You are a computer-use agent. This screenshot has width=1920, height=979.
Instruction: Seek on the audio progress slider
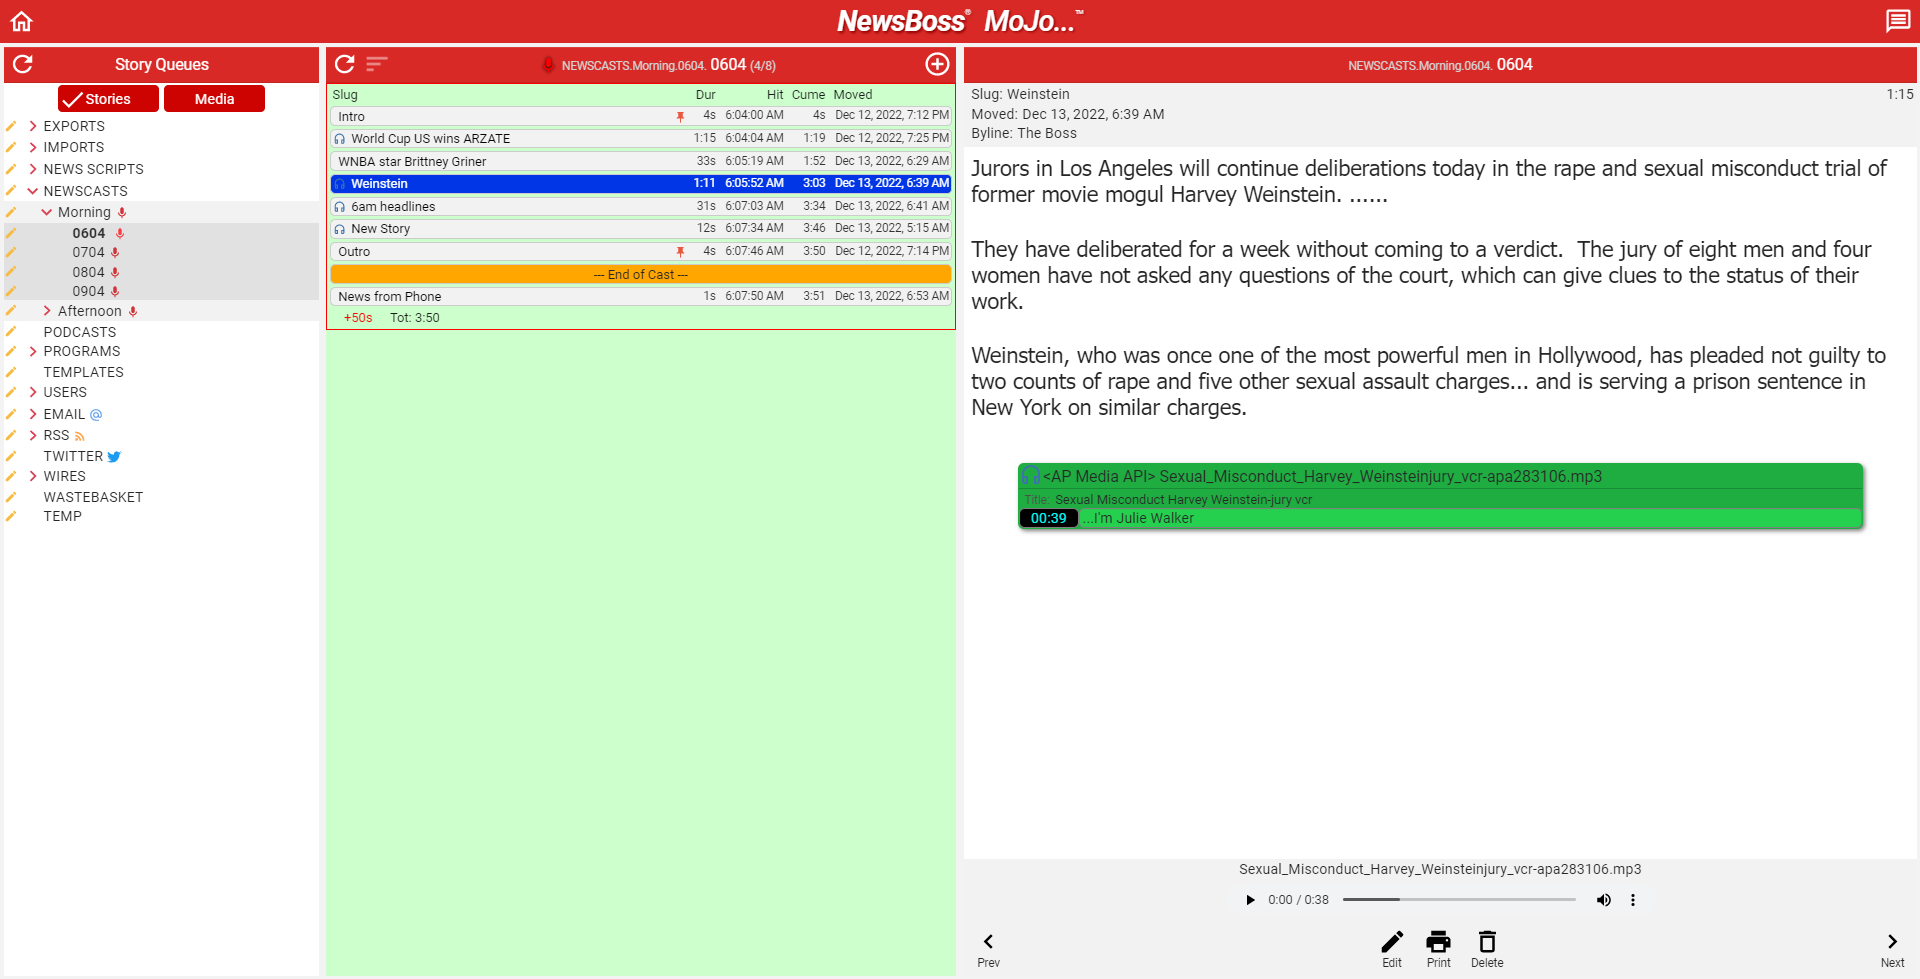(1459, 900)
